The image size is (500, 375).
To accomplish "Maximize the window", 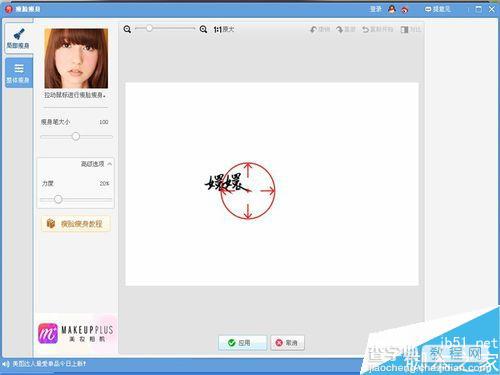I will (478, 9).
